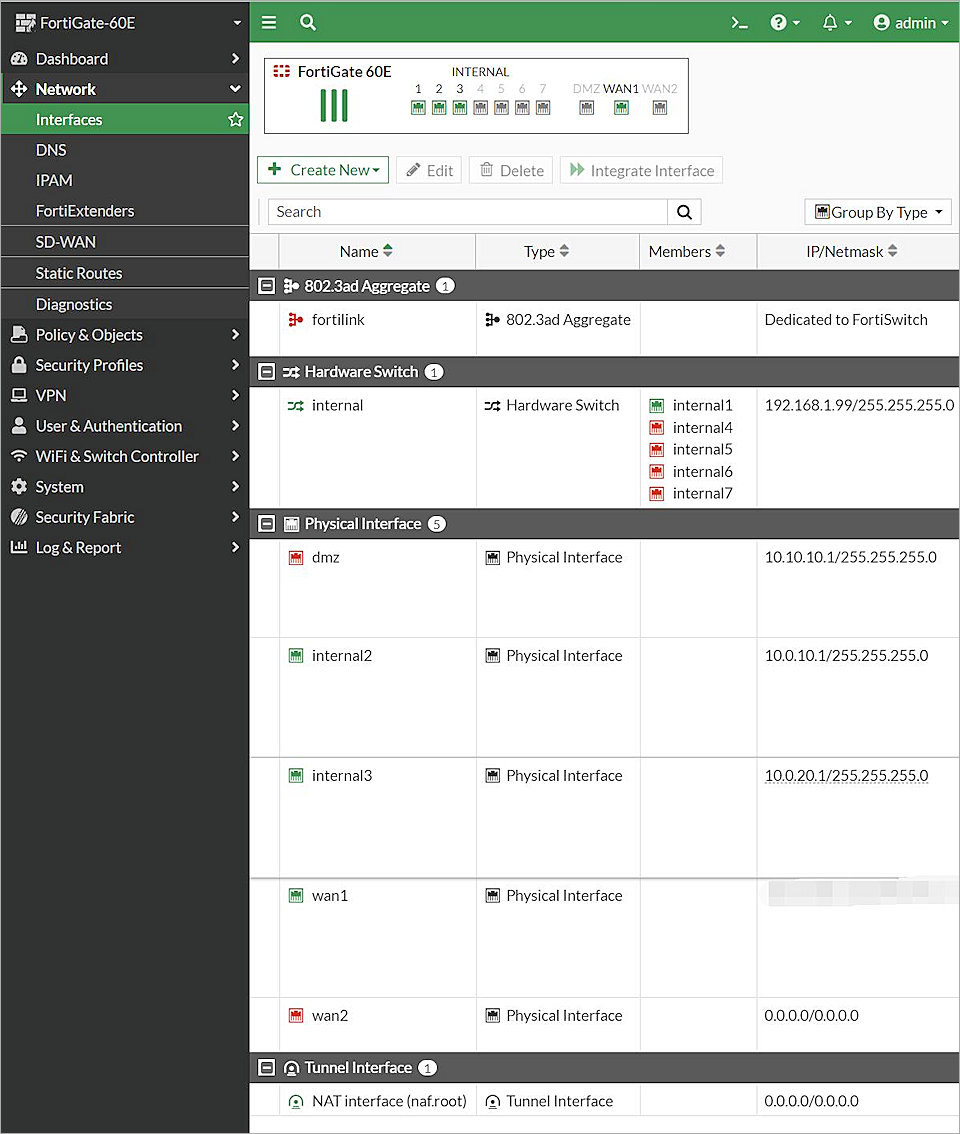Open the Group By Type dropdown
The height and width of the screenshot is (1134, 960).
(877, 212)
